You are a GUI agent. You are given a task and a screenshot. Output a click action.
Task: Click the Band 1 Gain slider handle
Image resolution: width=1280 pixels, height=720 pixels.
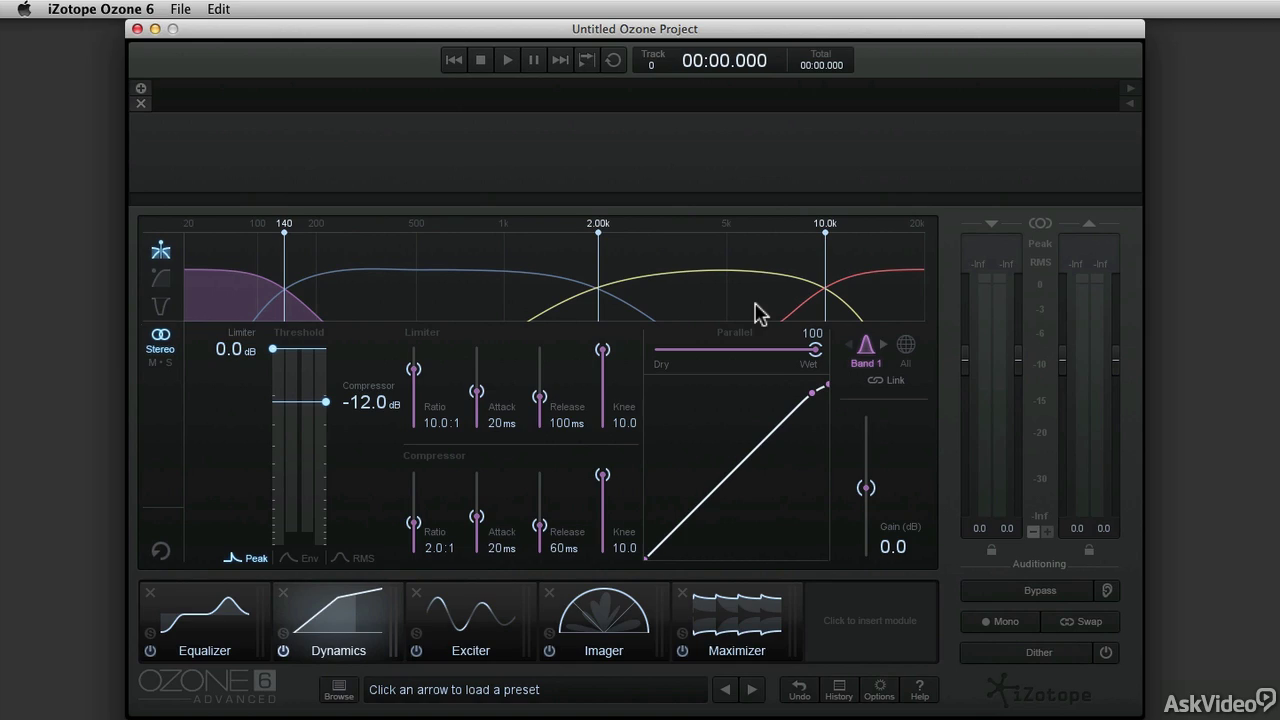(x=866, y=488)
